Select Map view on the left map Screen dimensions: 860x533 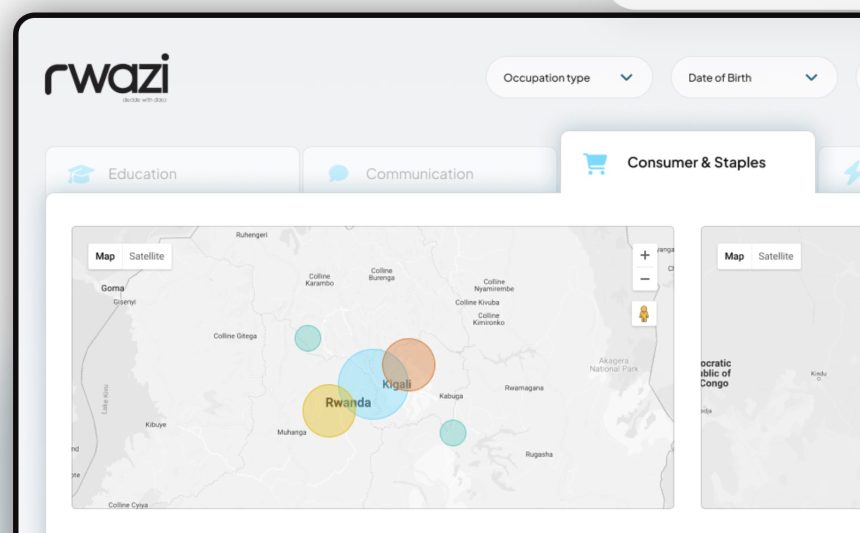(x=105, y=256)
